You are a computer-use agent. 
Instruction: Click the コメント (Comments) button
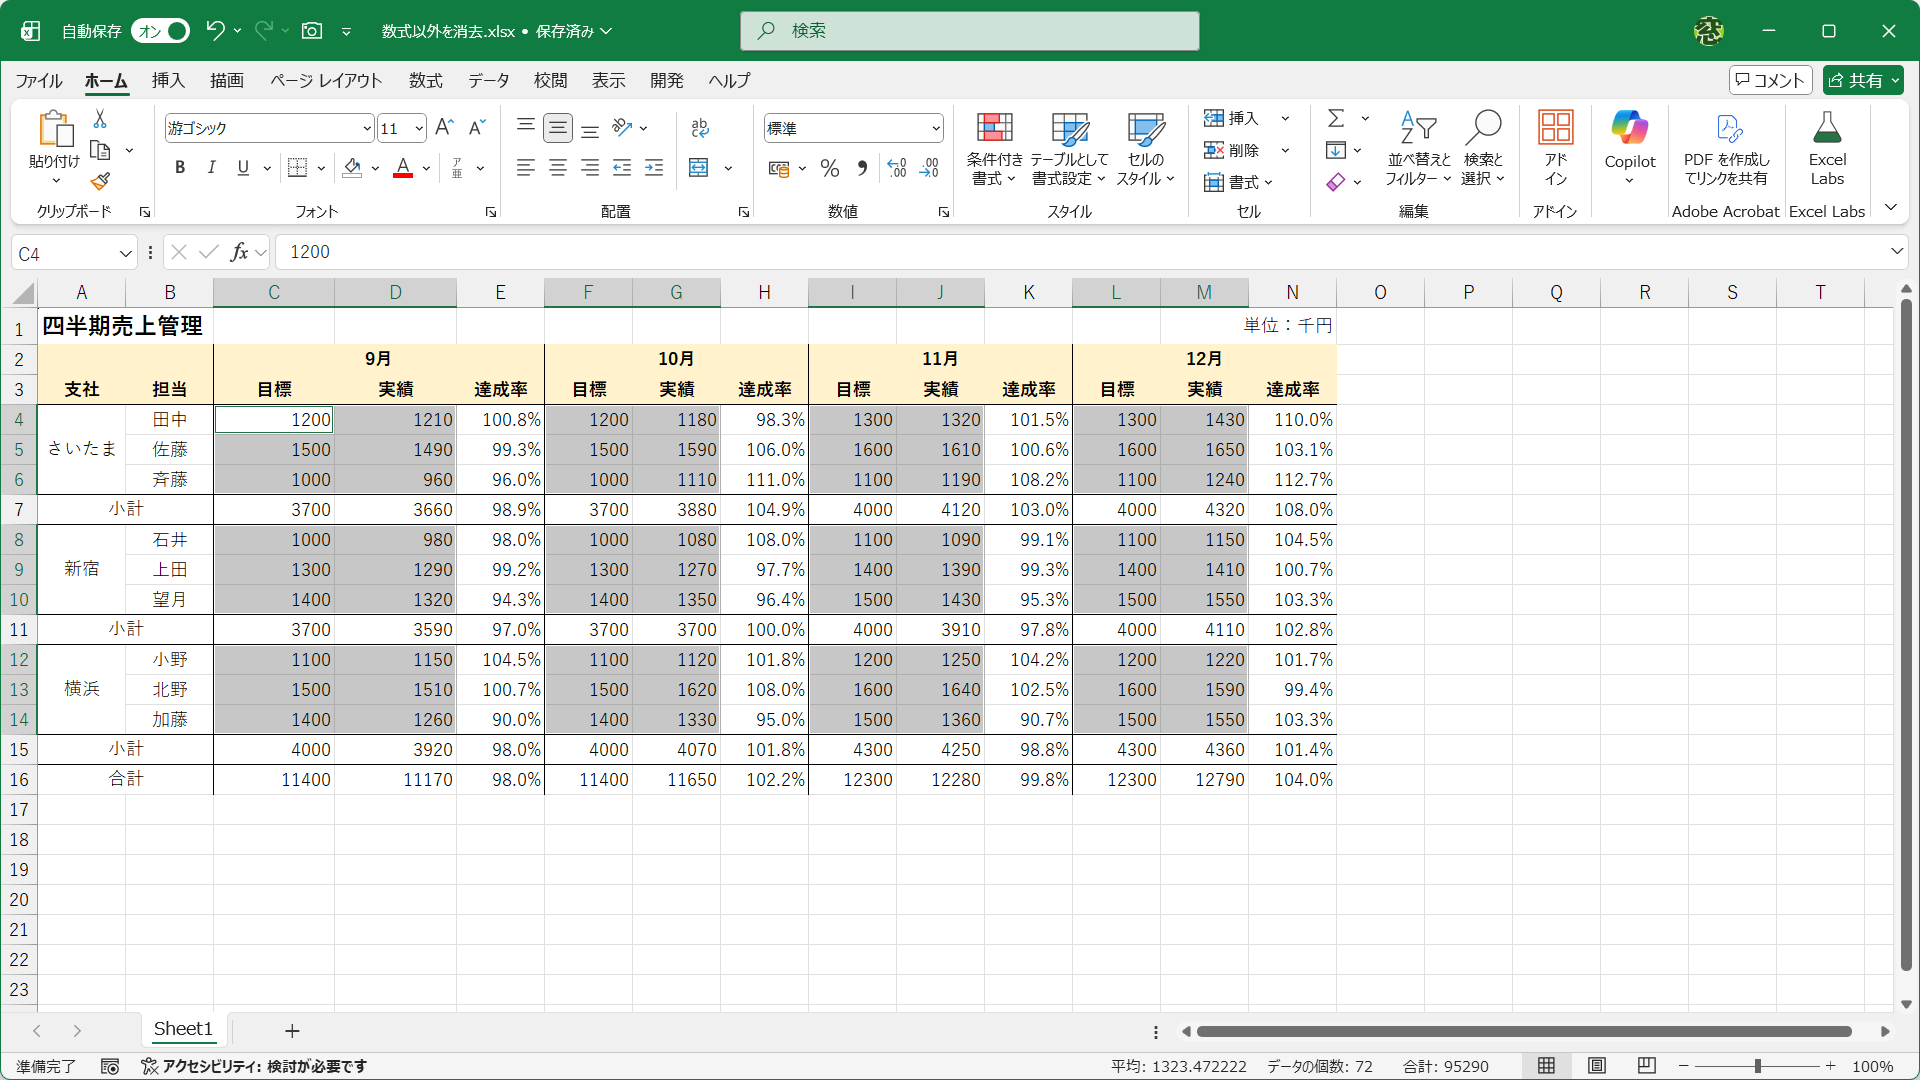pos(1769,80)
